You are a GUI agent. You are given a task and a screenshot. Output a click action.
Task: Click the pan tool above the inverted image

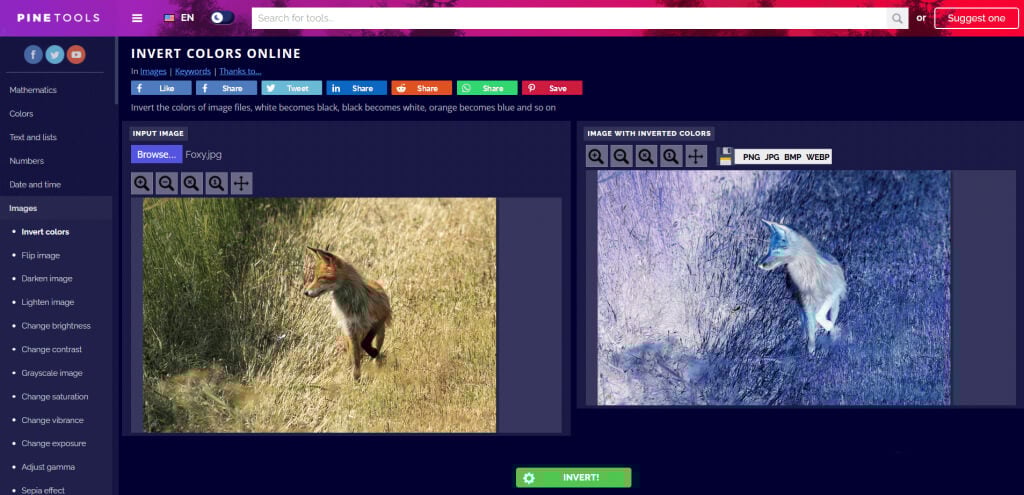click(696, 156)
